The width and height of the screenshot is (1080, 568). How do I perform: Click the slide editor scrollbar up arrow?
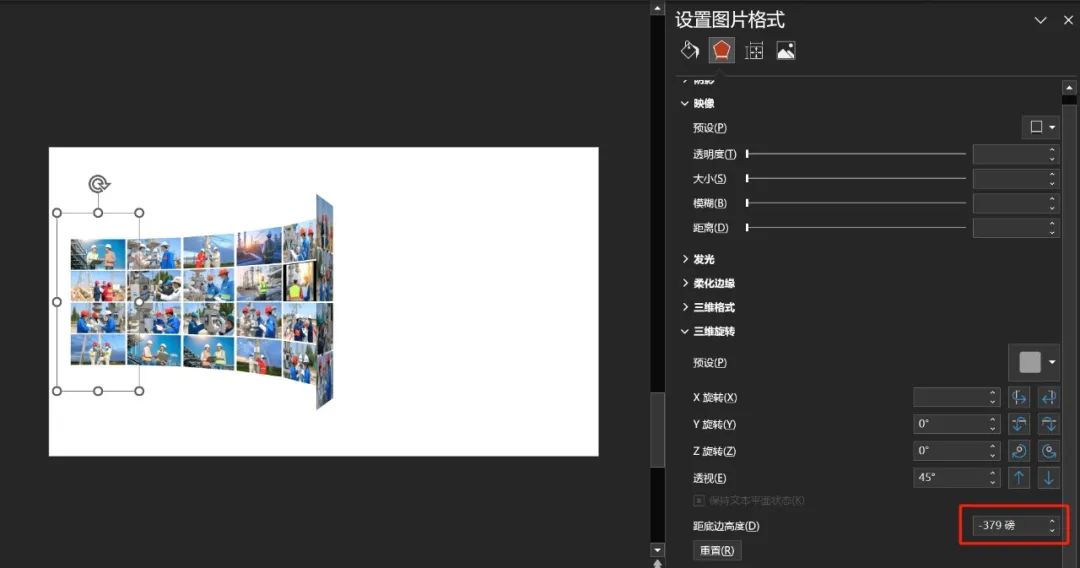657,9
